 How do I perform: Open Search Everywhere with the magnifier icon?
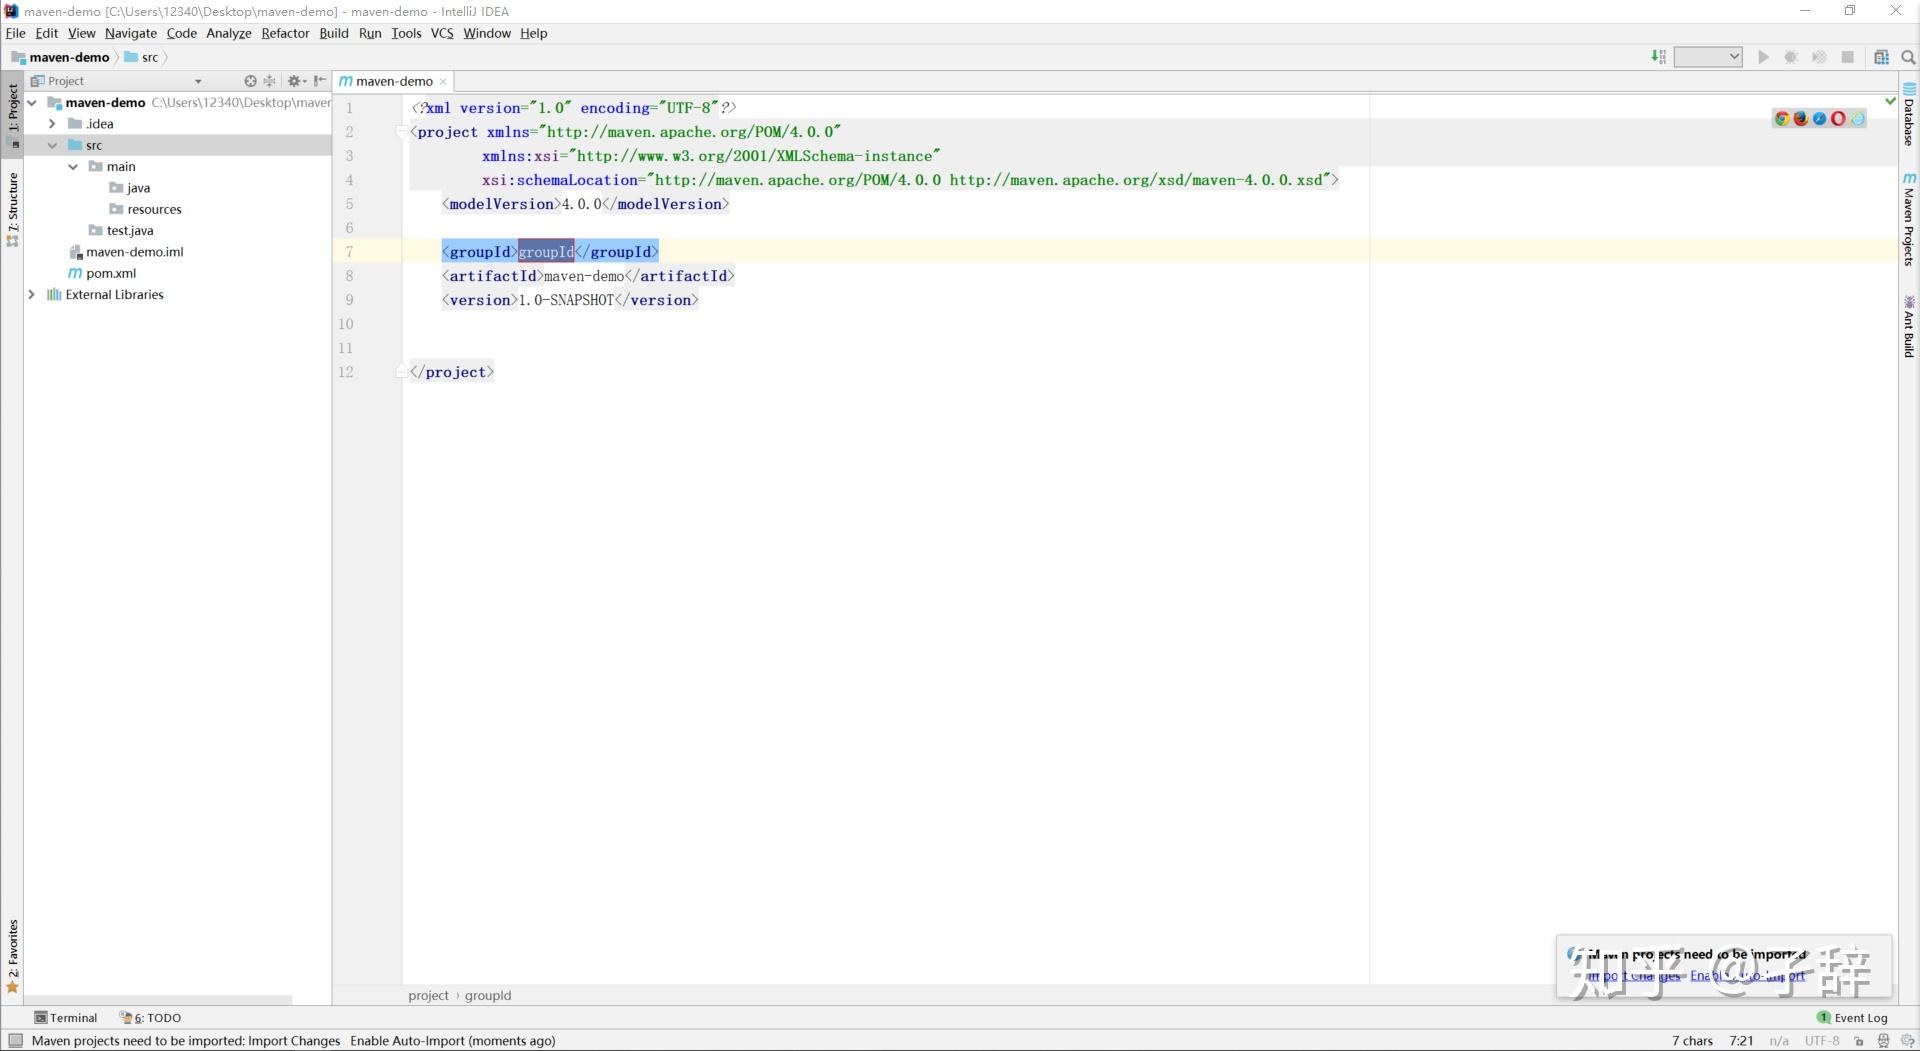click(x=1909, y=57)
